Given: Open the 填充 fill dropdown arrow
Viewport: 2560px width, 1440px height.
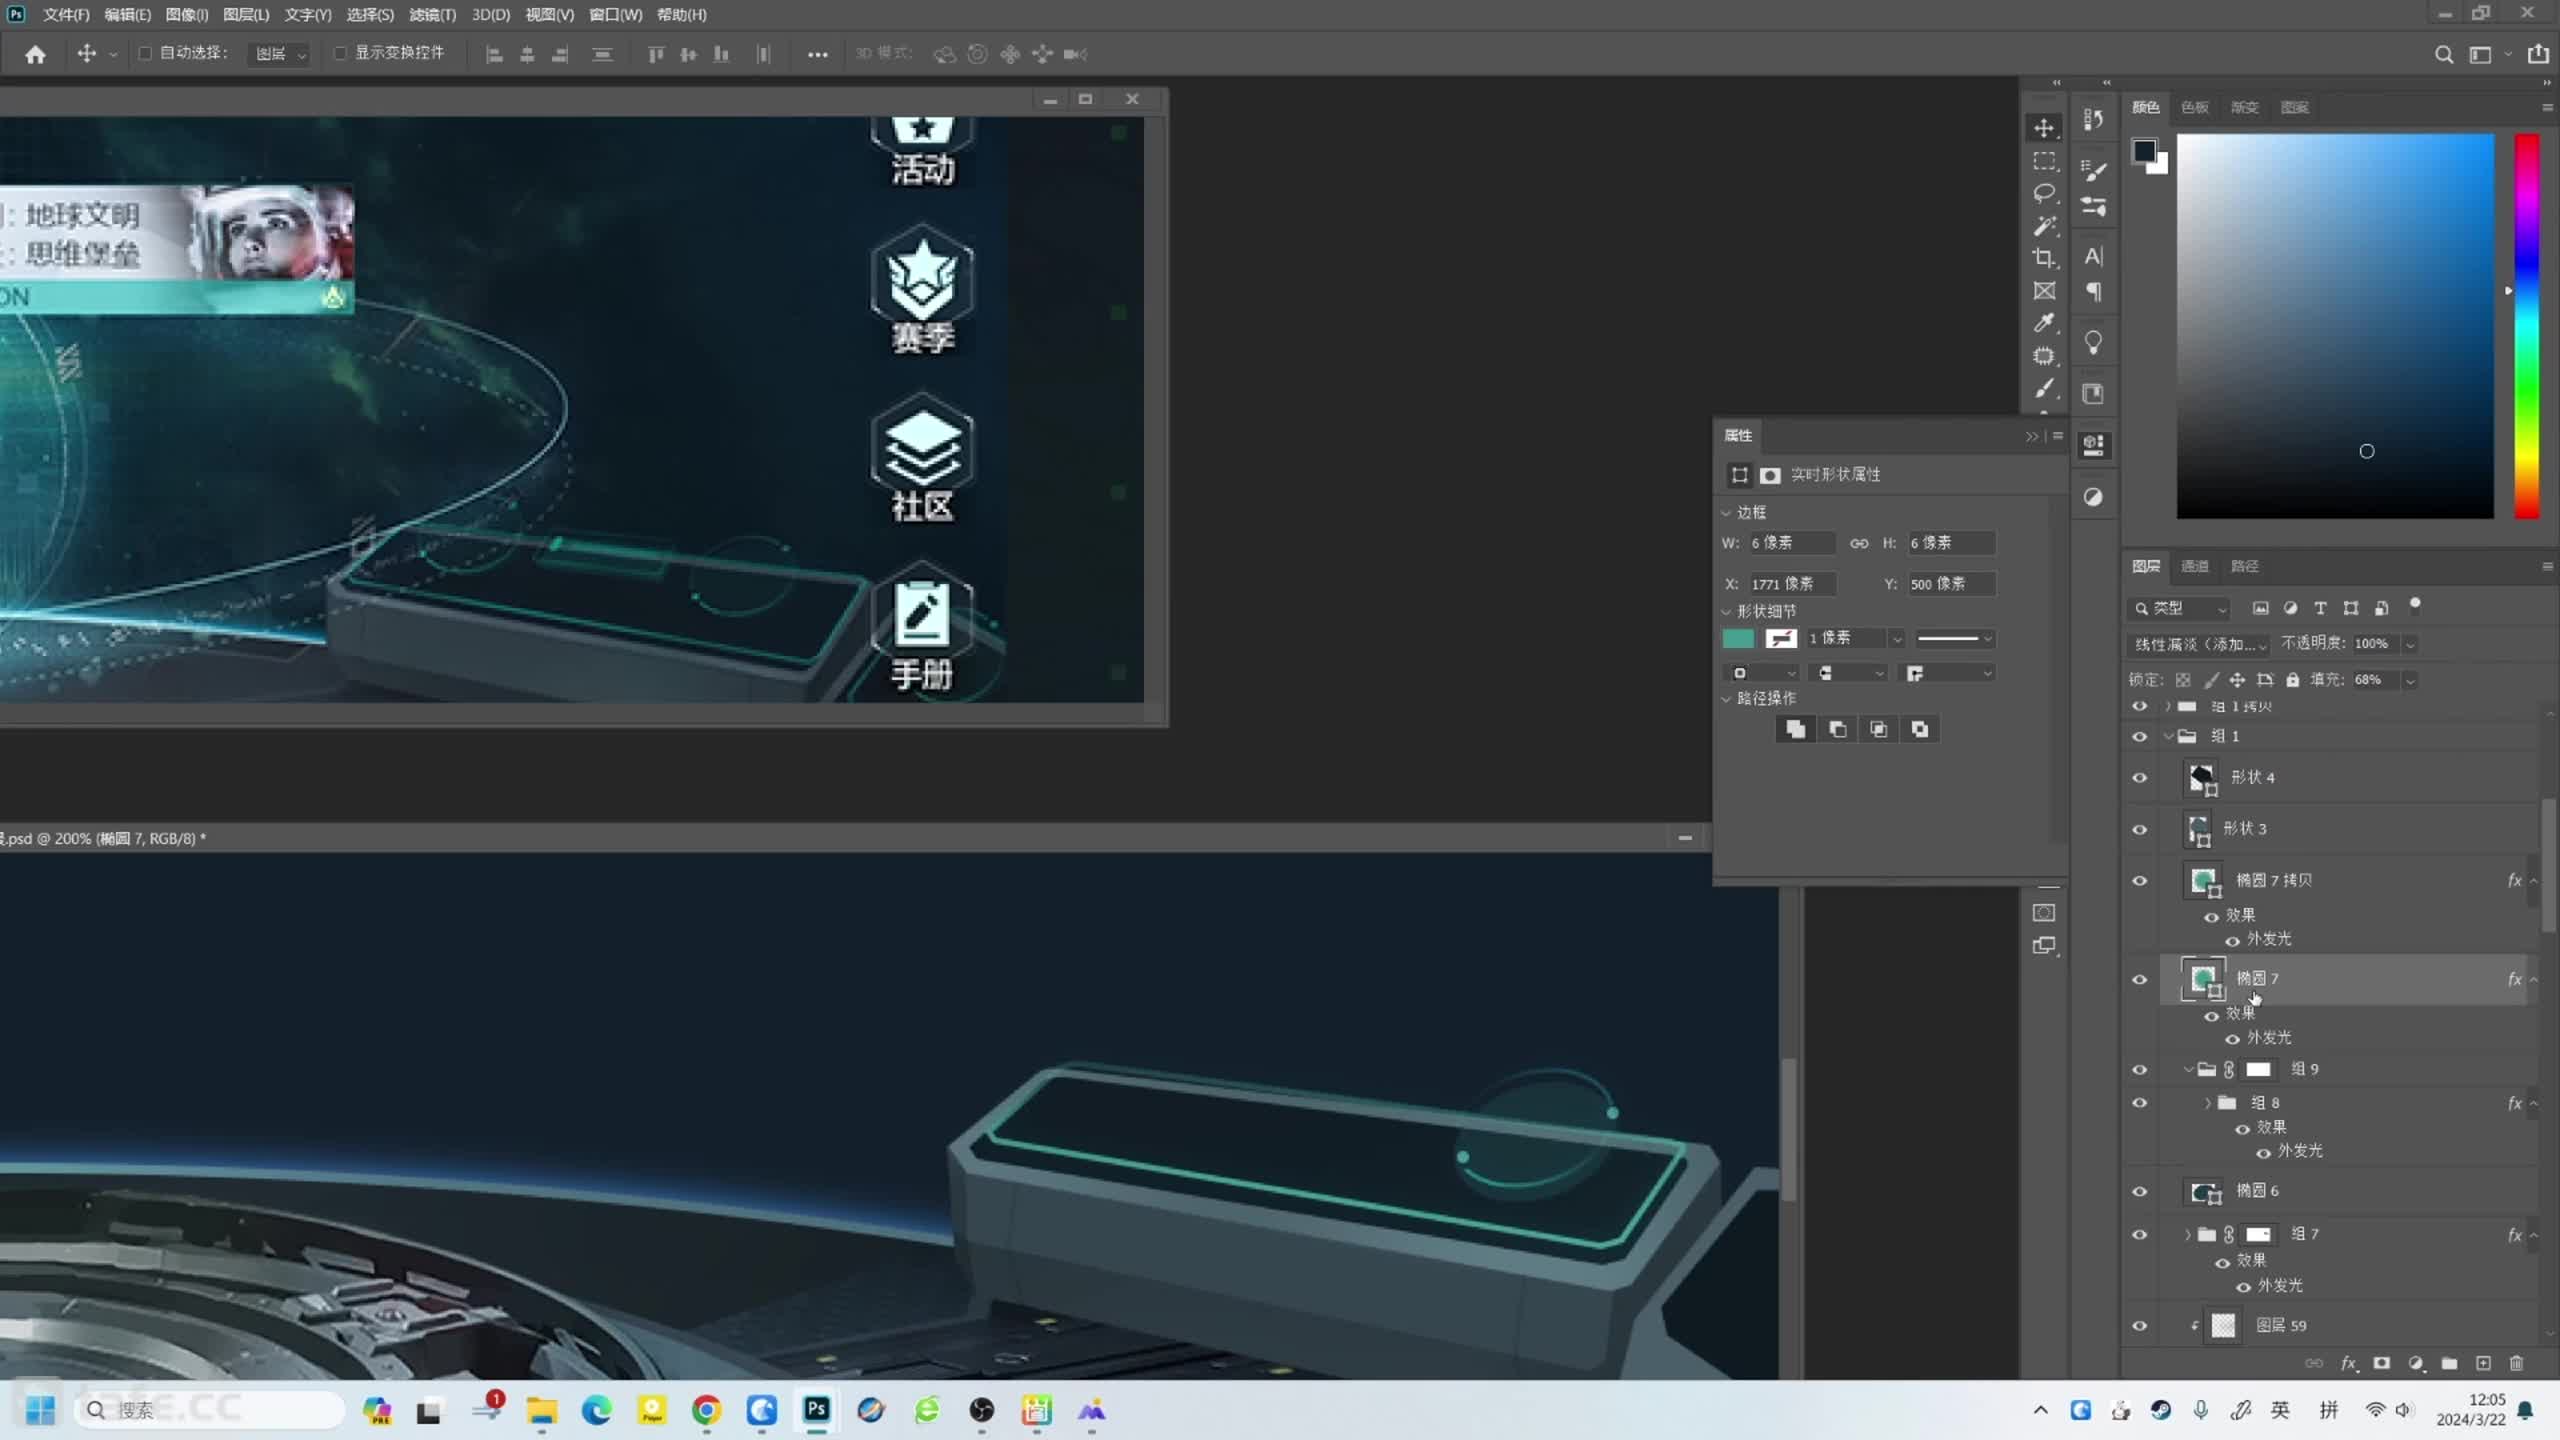Looking at the screenshot, I should click(2410, 680).
